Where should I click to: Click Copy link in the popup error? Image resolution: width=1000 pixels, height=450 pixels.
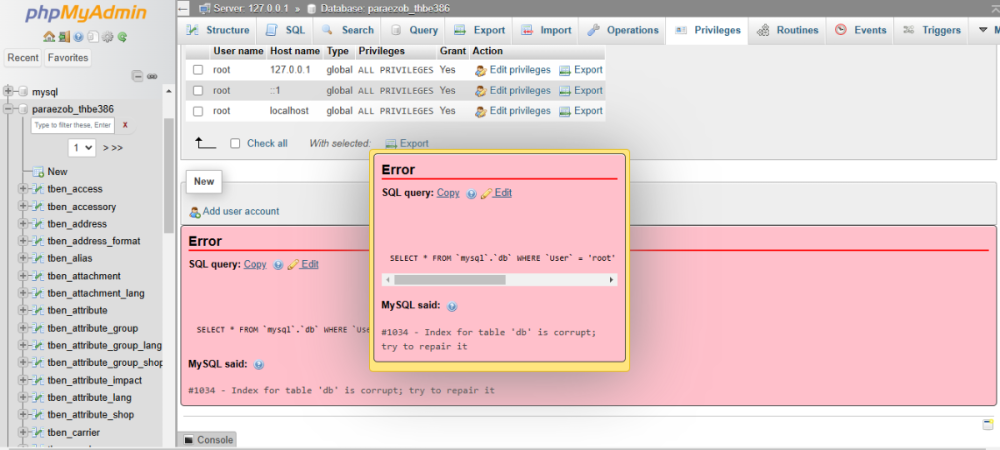(448, 193)
